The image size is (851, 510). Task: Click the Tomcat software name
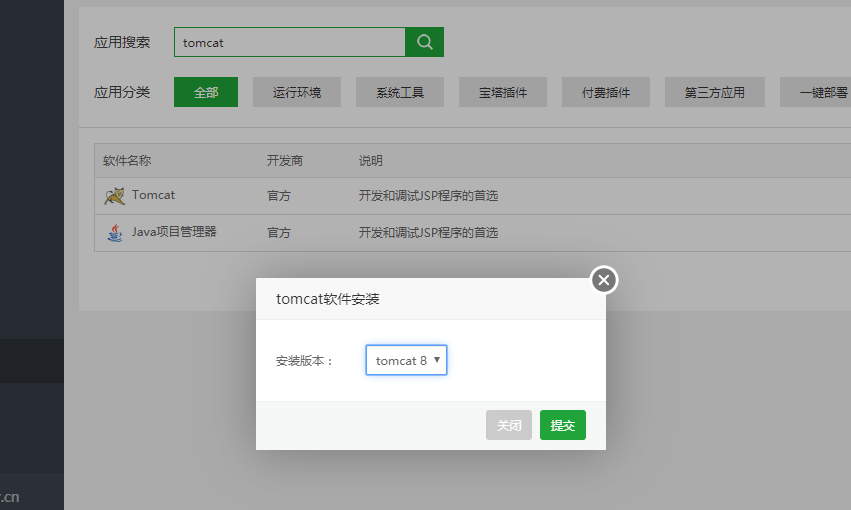153,195
